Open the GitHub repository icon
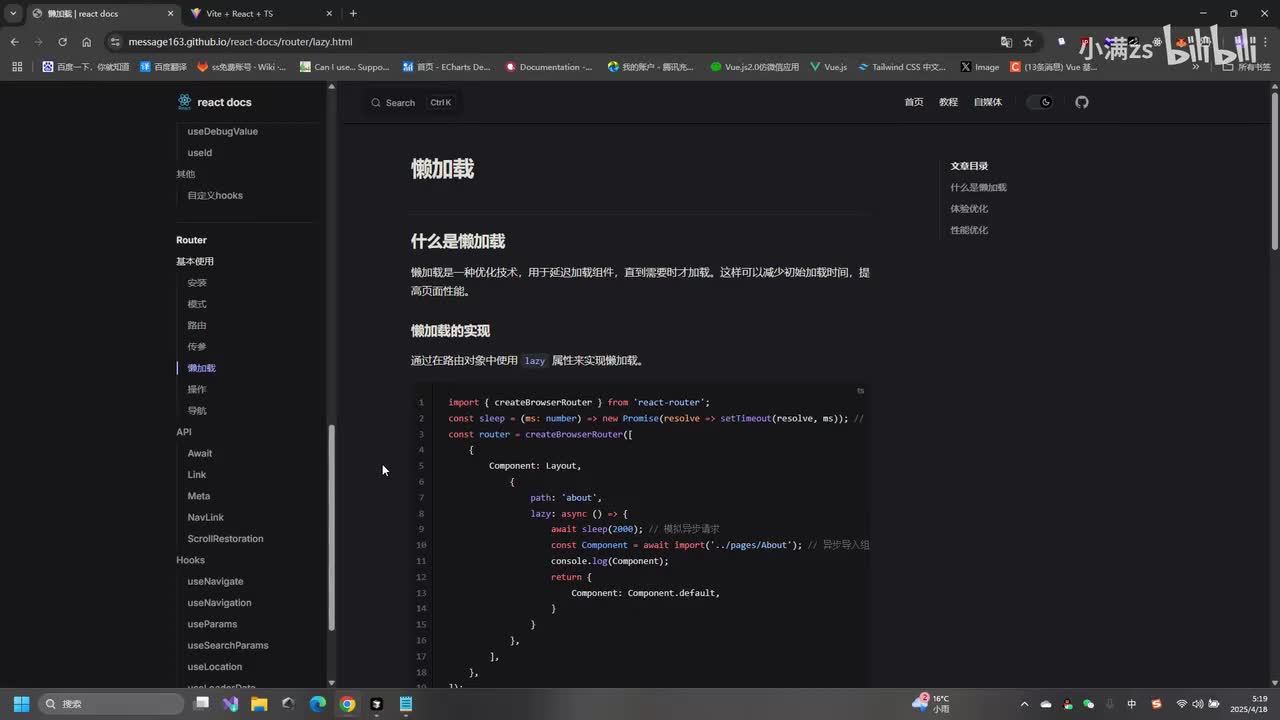 pyautogui.click(x=1081, y=102)
